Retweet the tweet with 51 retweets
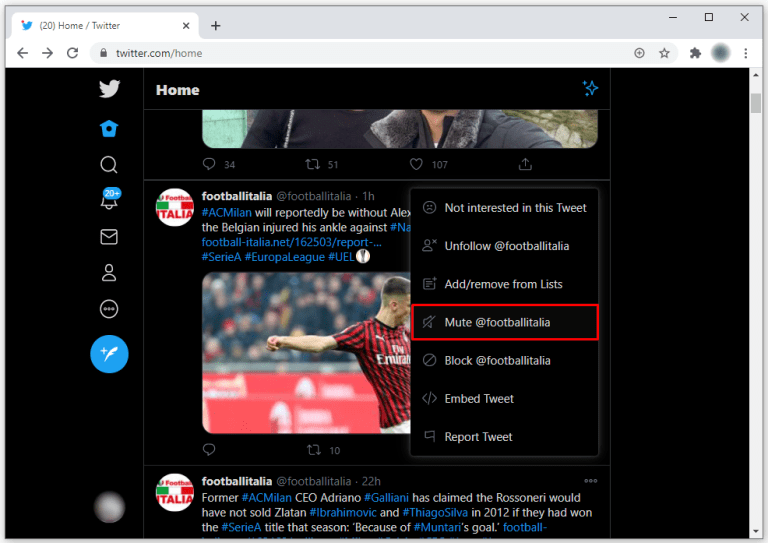This screenshot has height=543, width=768. 312,164
